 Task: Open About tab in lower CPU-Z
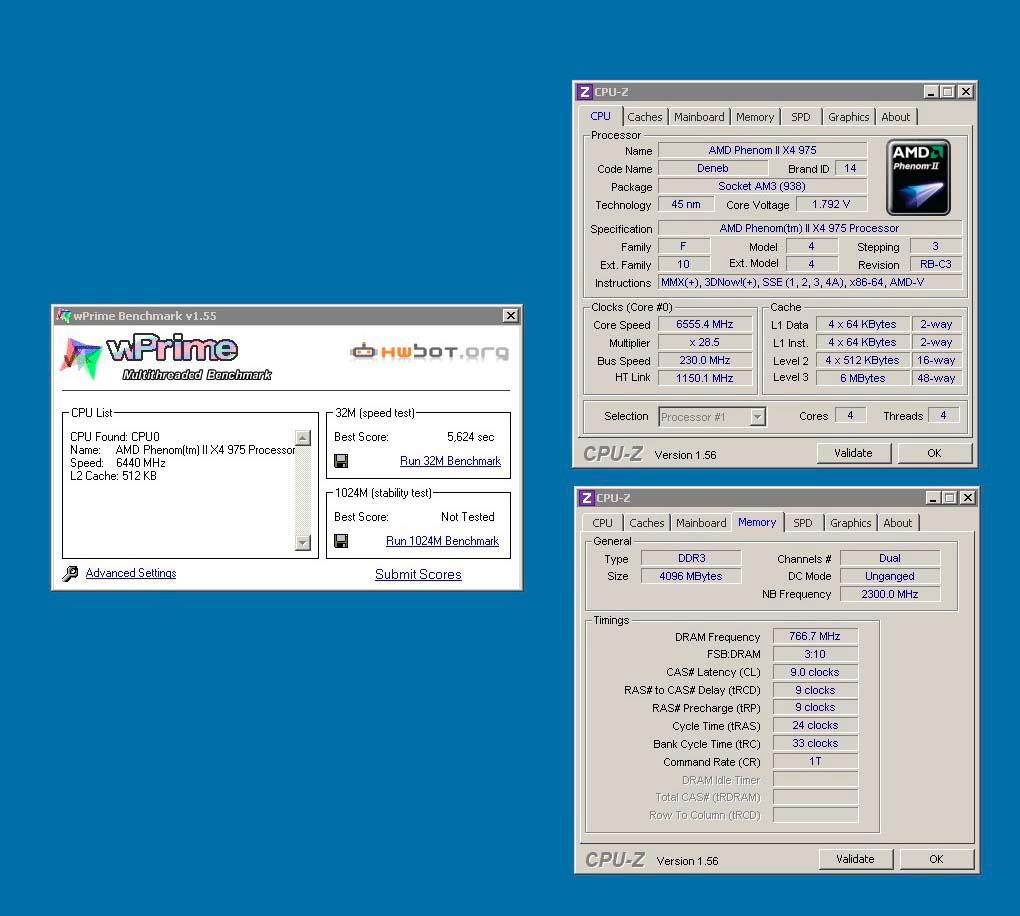(898, 523)
